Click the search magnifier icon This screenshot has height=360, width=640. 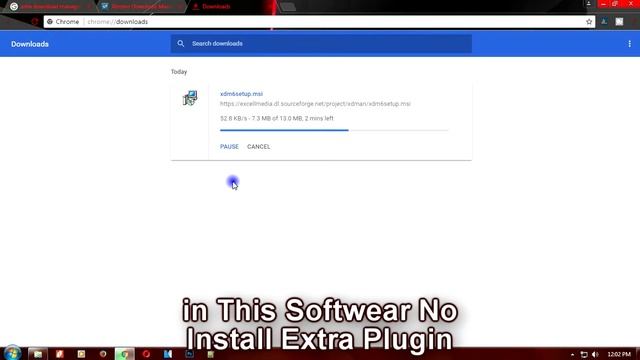tap(181, 44)
